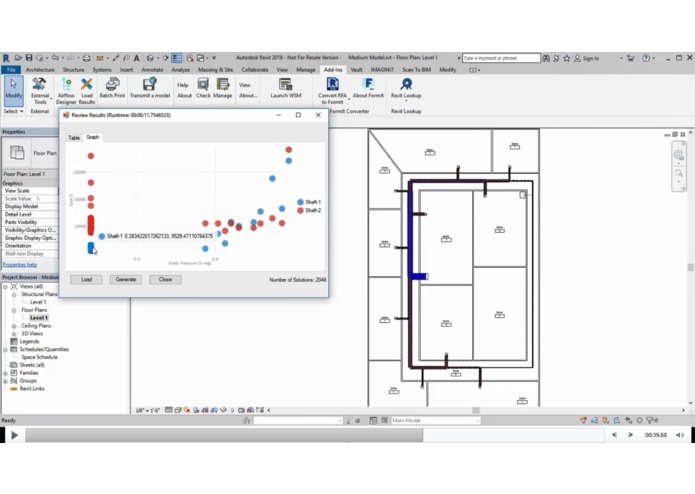
Task: Expand the 3D Views tree node
Action: click(x=14, y=334)
